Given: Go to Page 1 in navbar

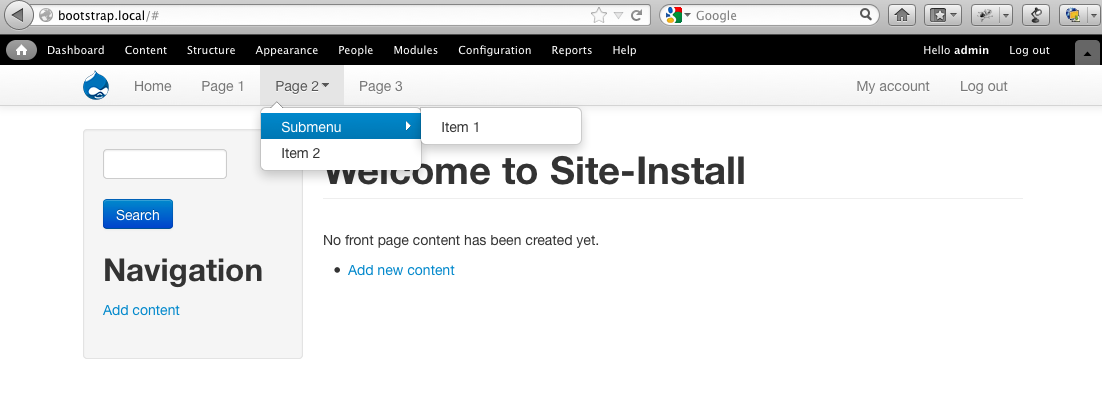Looking at the screenshot, I should (x=223, y=86).
